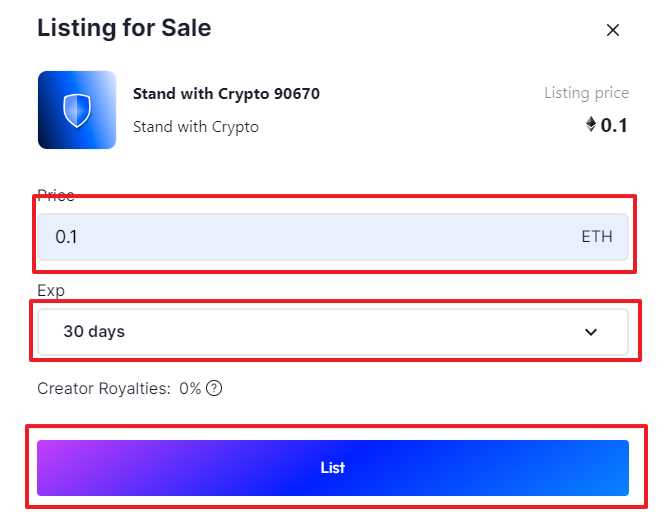Expand the expiration chevron arrow
Screen dimensions: 667x512
(x=591, y=332)
